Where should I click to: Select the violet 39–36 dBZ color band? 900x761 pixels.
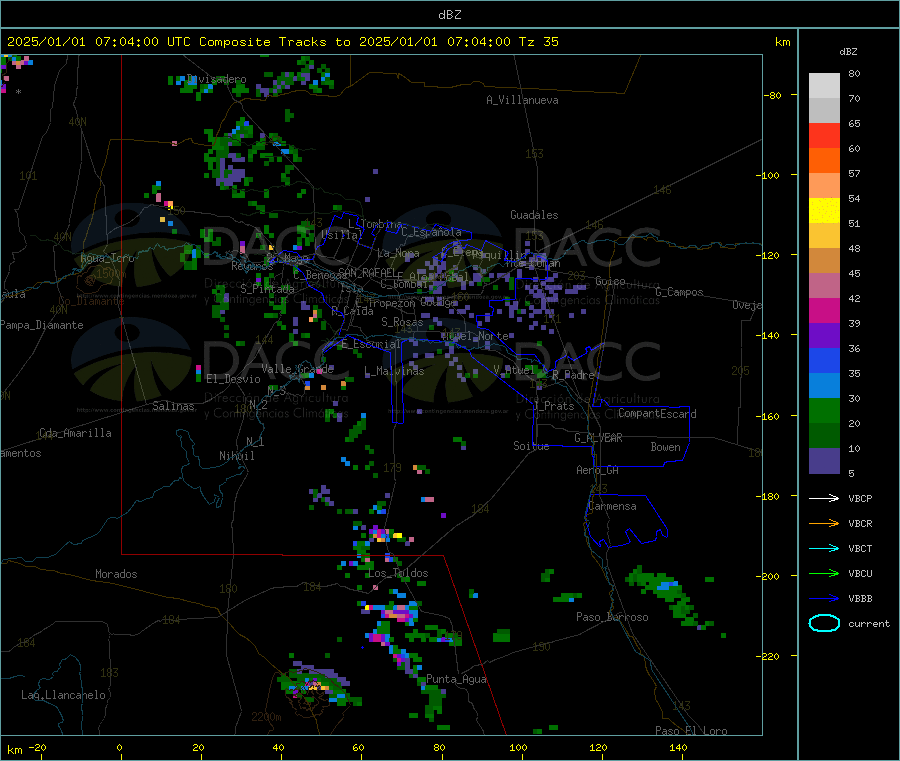[x=824, y=336]
